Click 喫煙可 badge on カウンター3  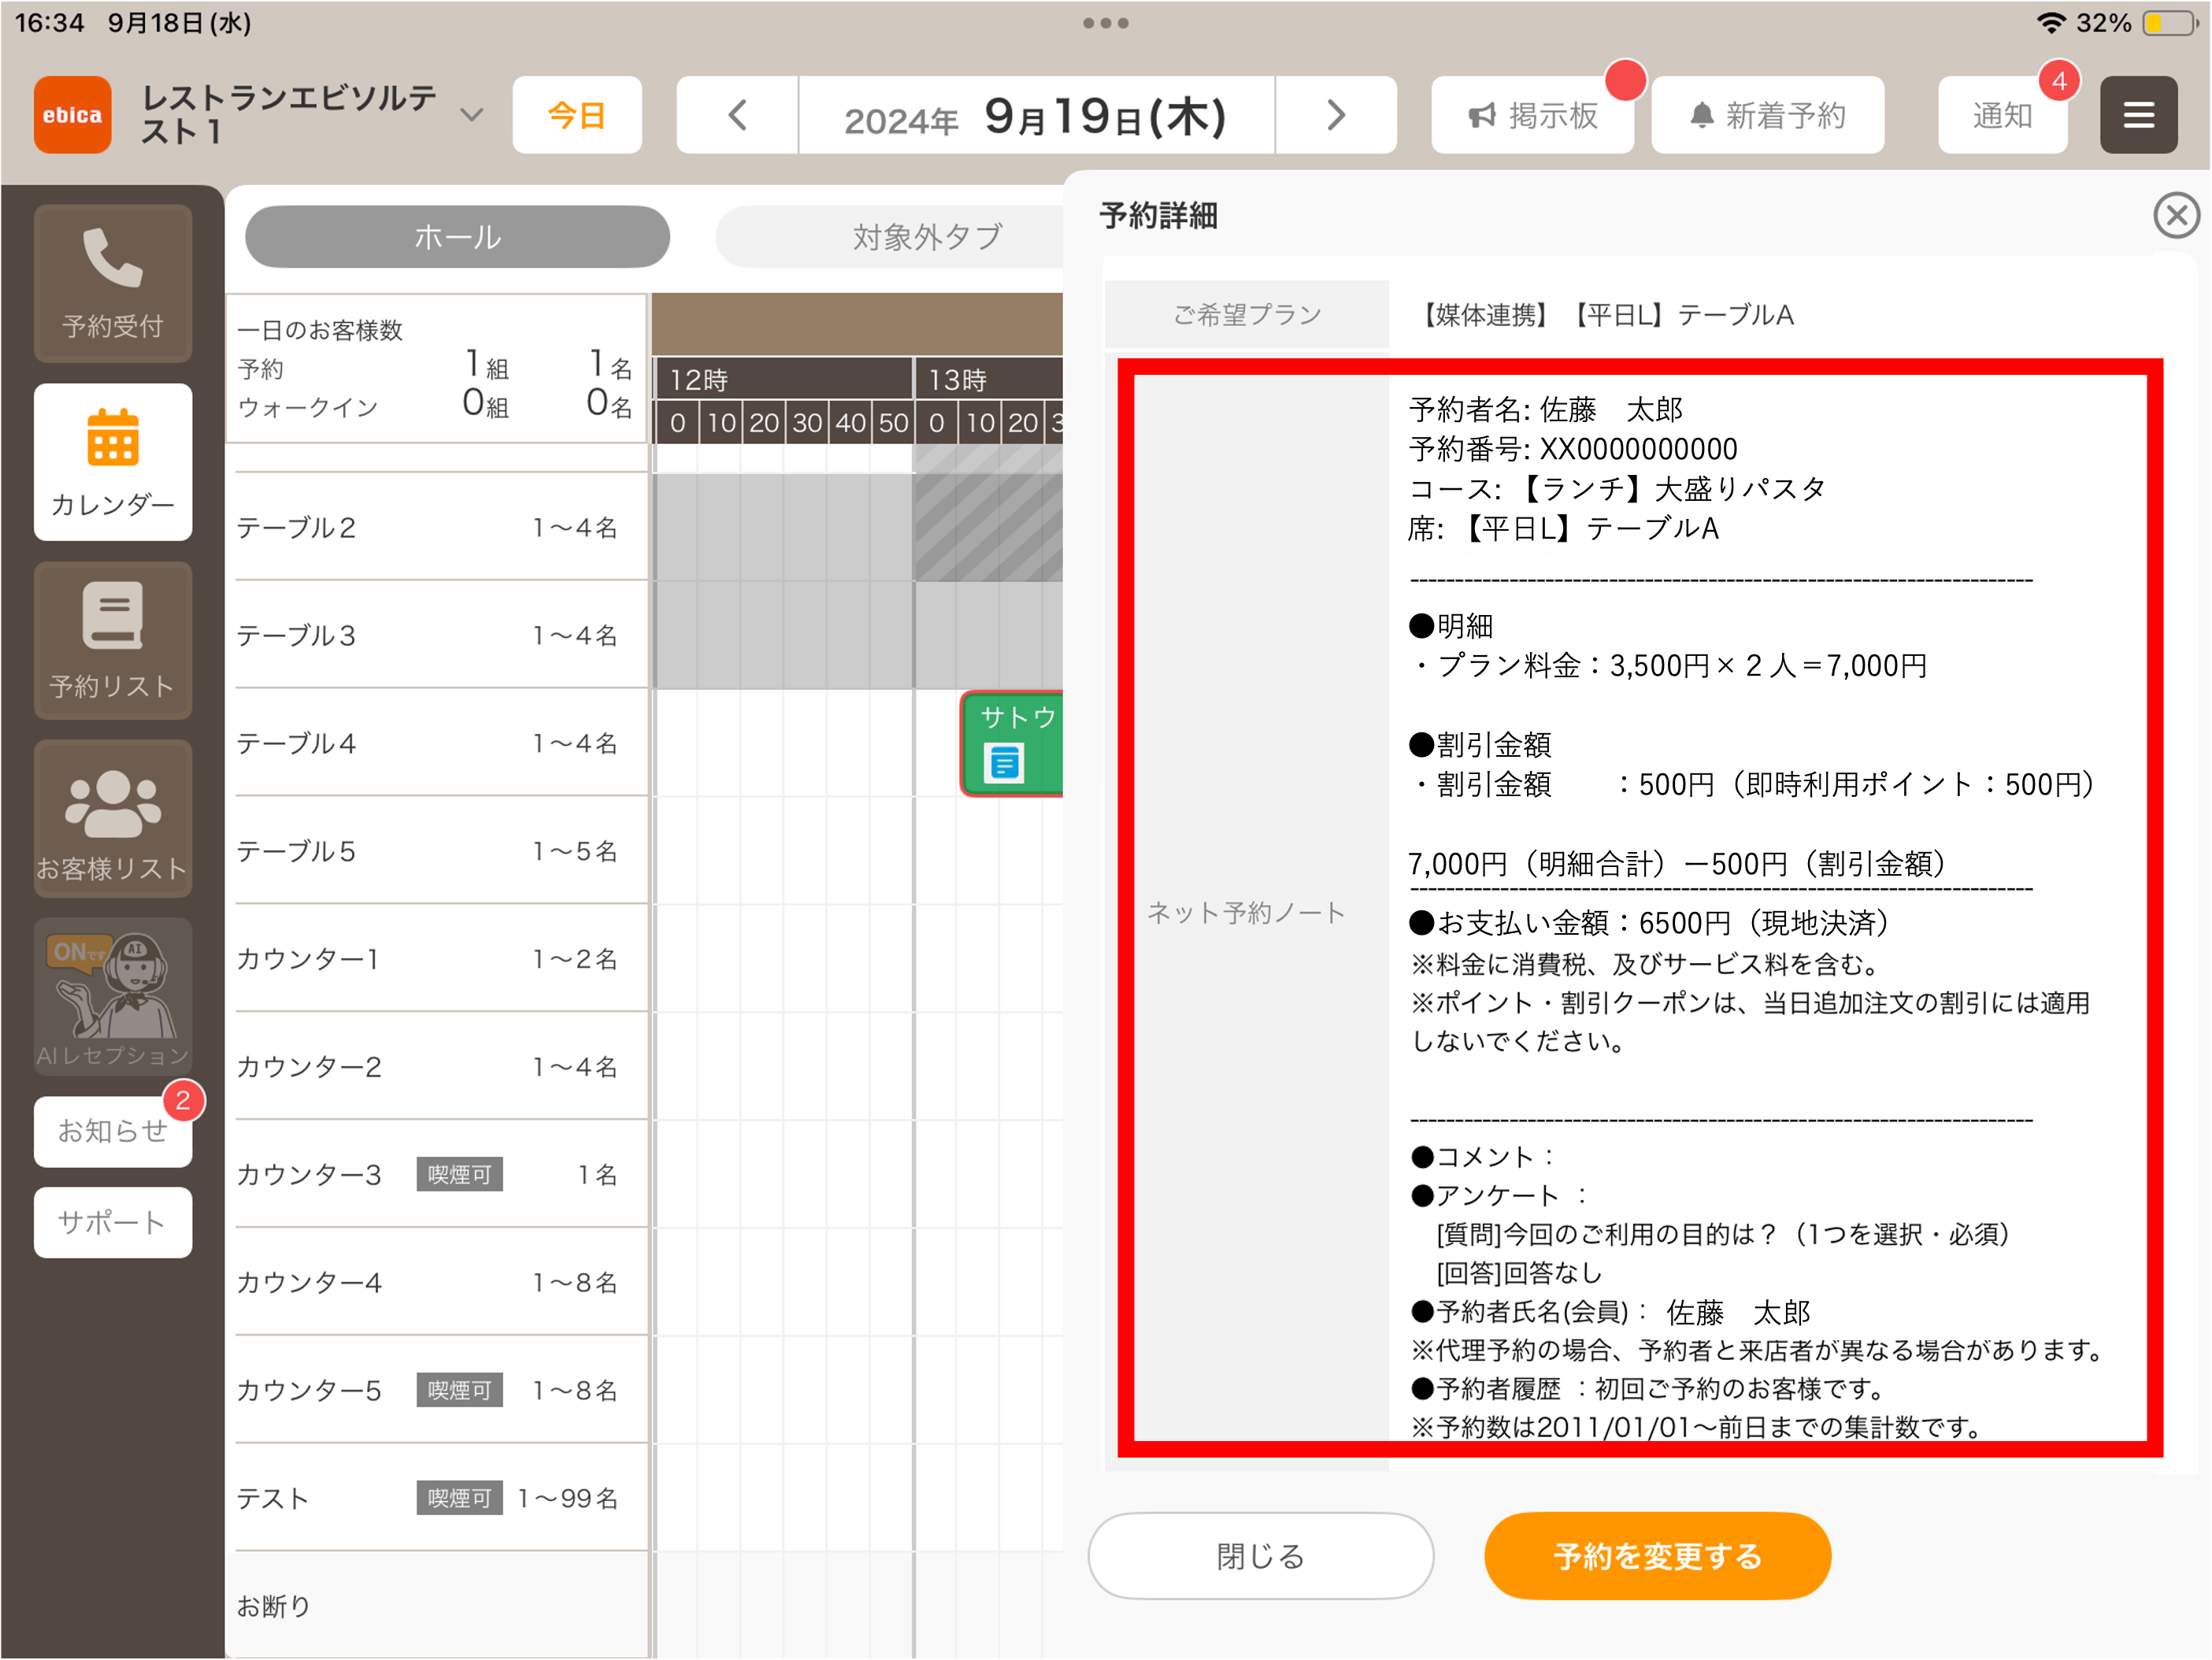pyautogui.click(x=460, y=1175)
